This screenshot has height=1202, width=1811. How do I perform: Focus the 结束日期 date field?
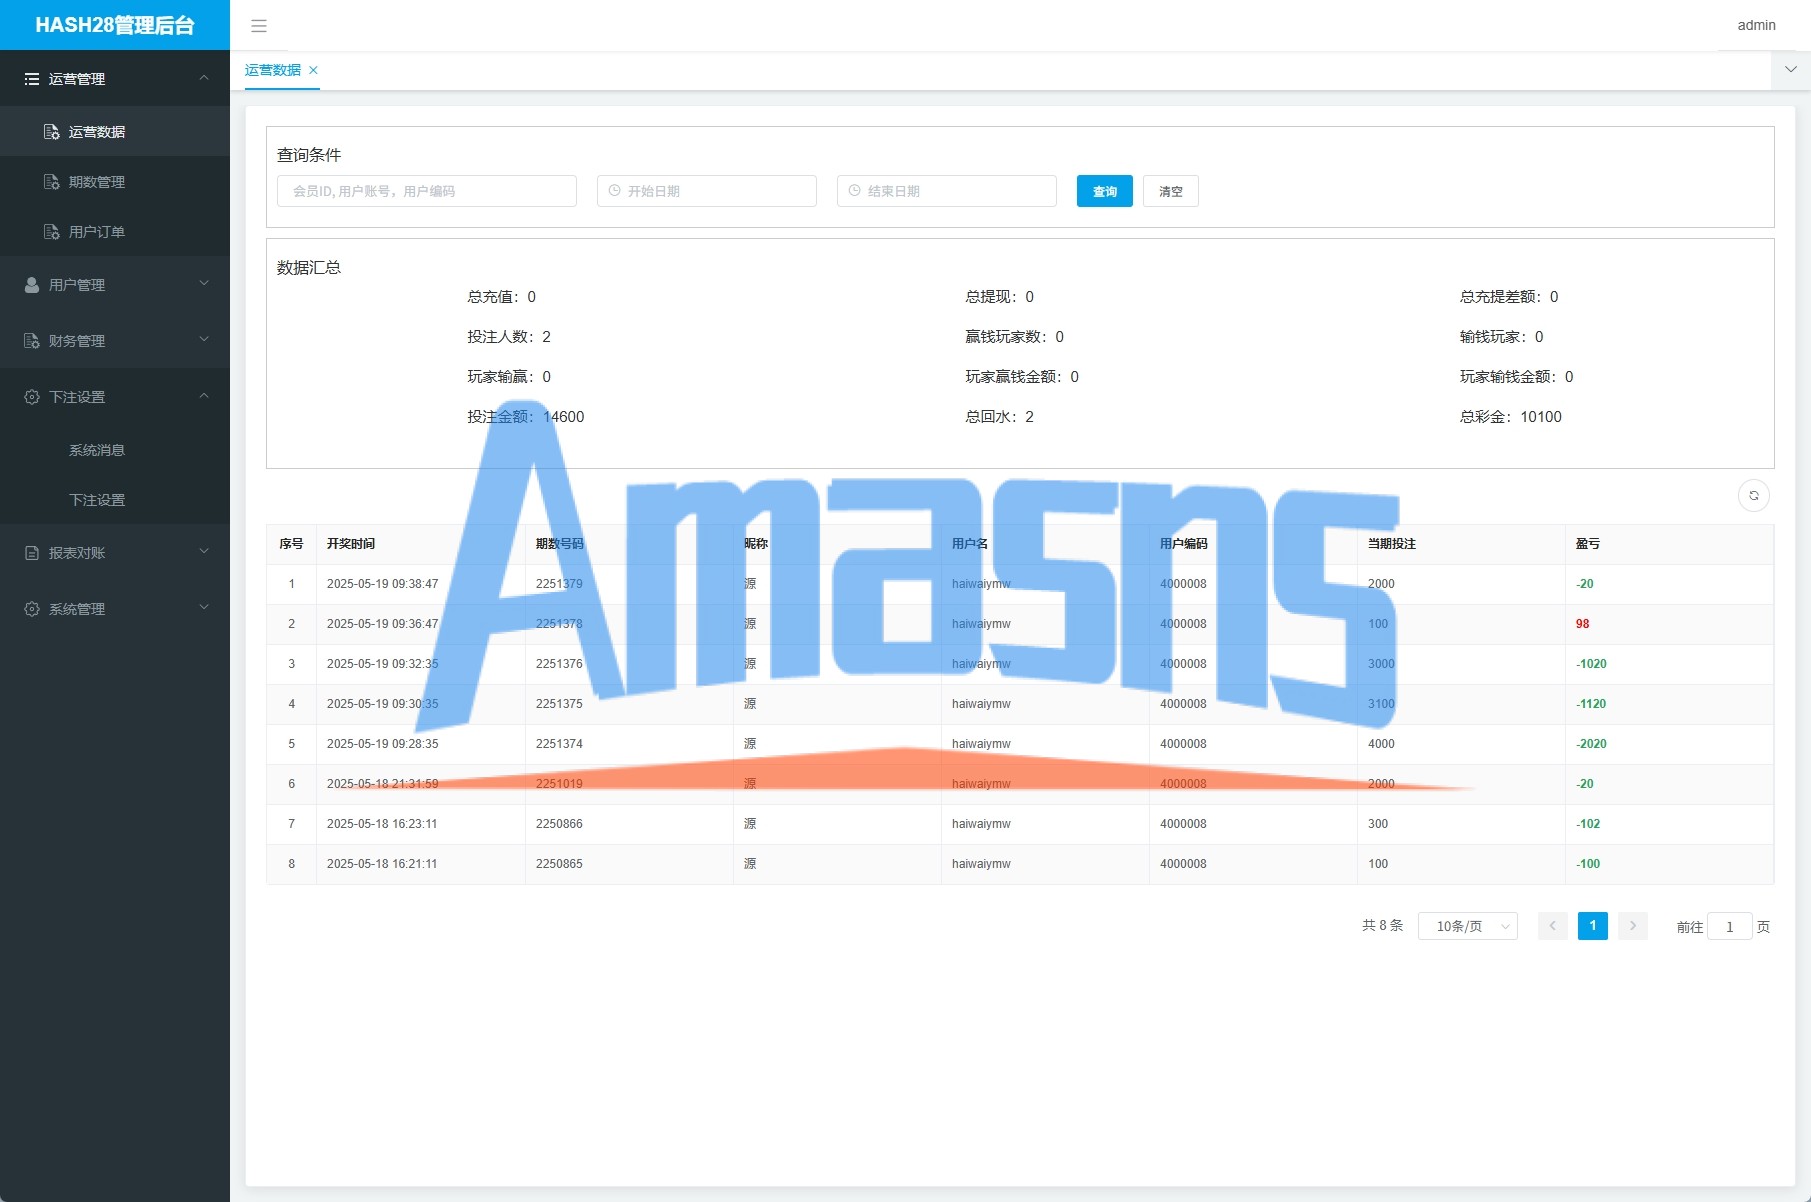[947, 191]
